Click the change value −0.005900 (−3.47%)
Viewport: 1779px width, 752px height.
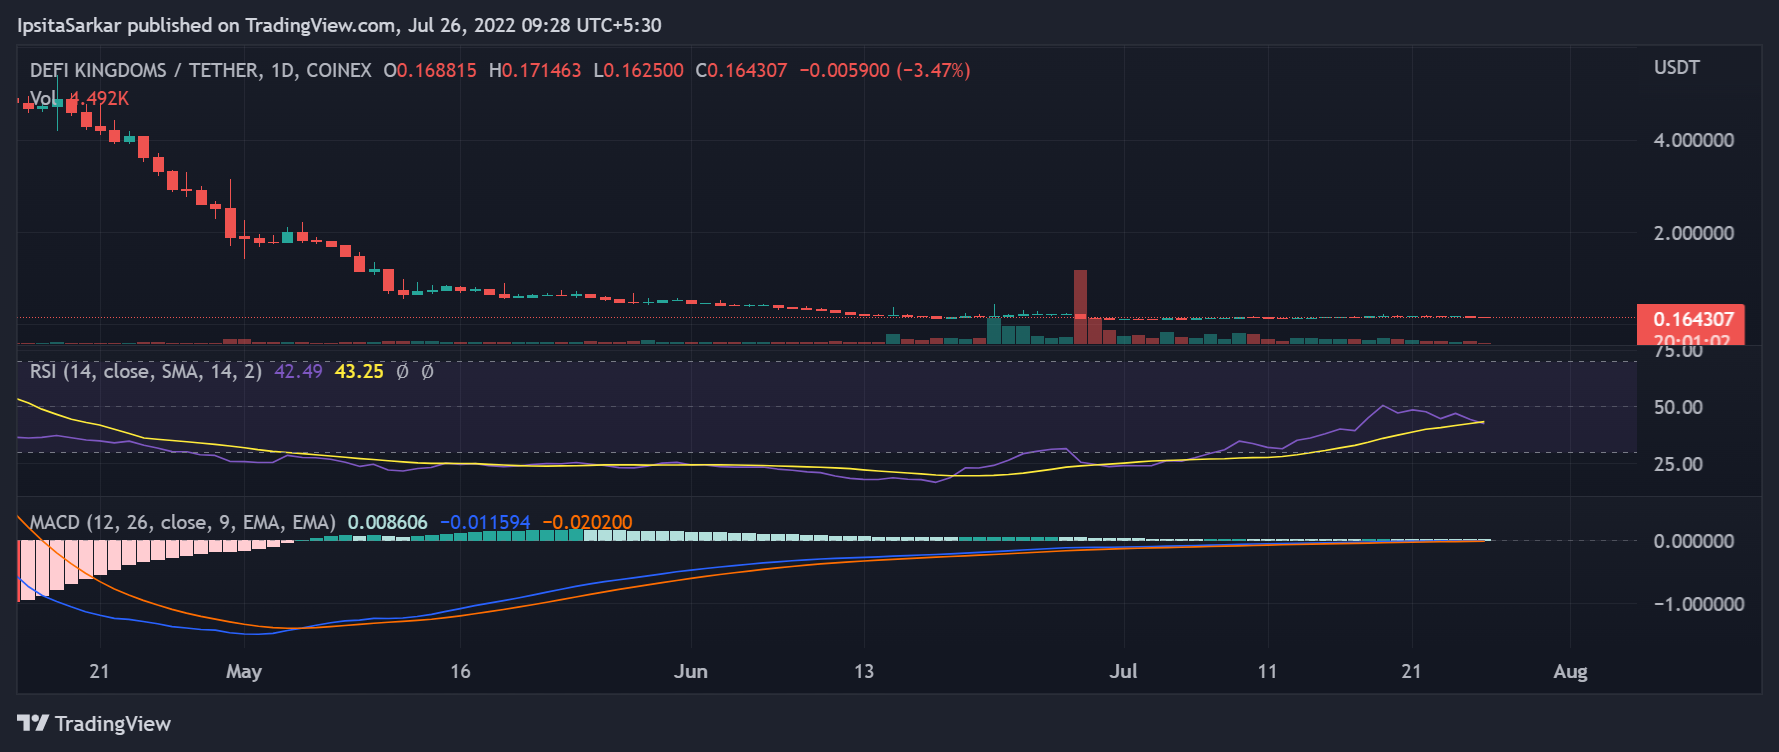pyautogui.click(x=885, y=70)
